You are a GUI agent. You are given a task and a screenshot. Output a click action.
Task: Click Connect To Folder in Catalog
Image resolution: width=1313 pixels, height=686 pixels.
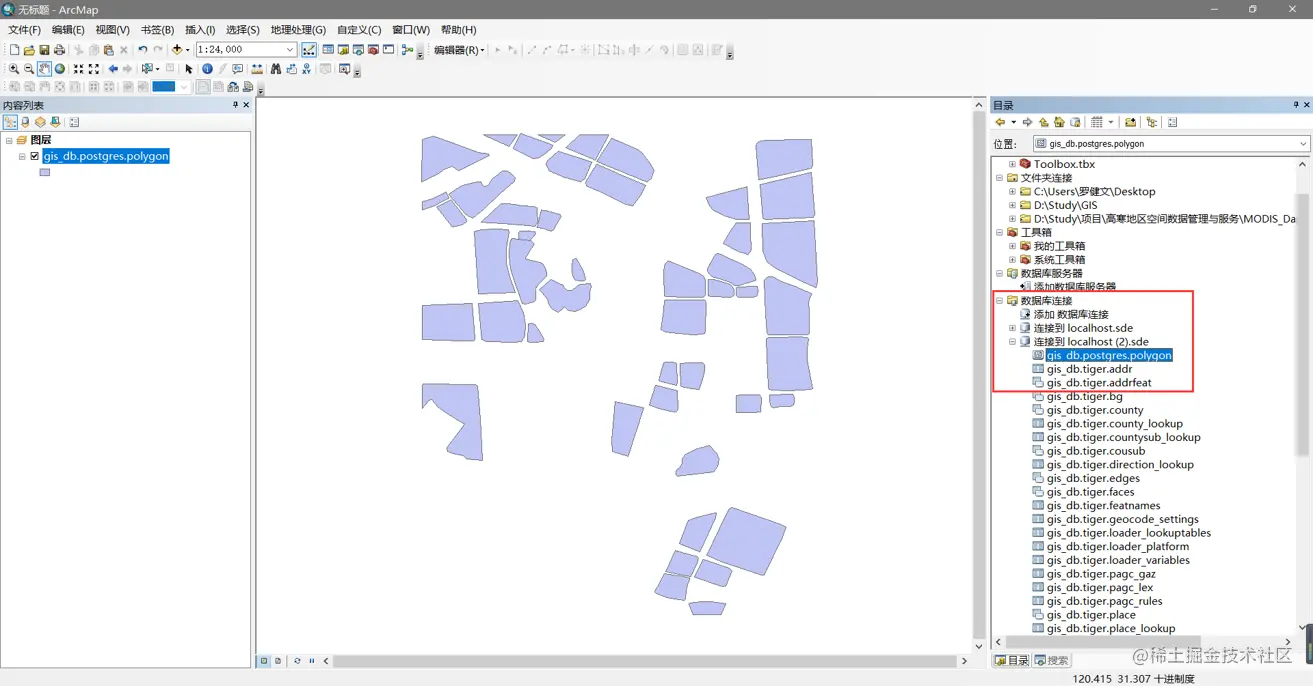pos(1130,122)
